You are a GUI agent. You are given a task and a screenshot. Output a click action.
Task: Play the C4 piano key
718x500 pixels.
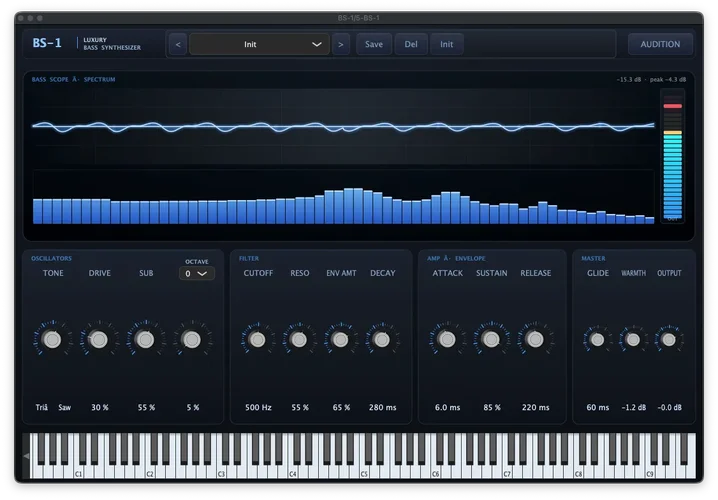click(293, 470)
